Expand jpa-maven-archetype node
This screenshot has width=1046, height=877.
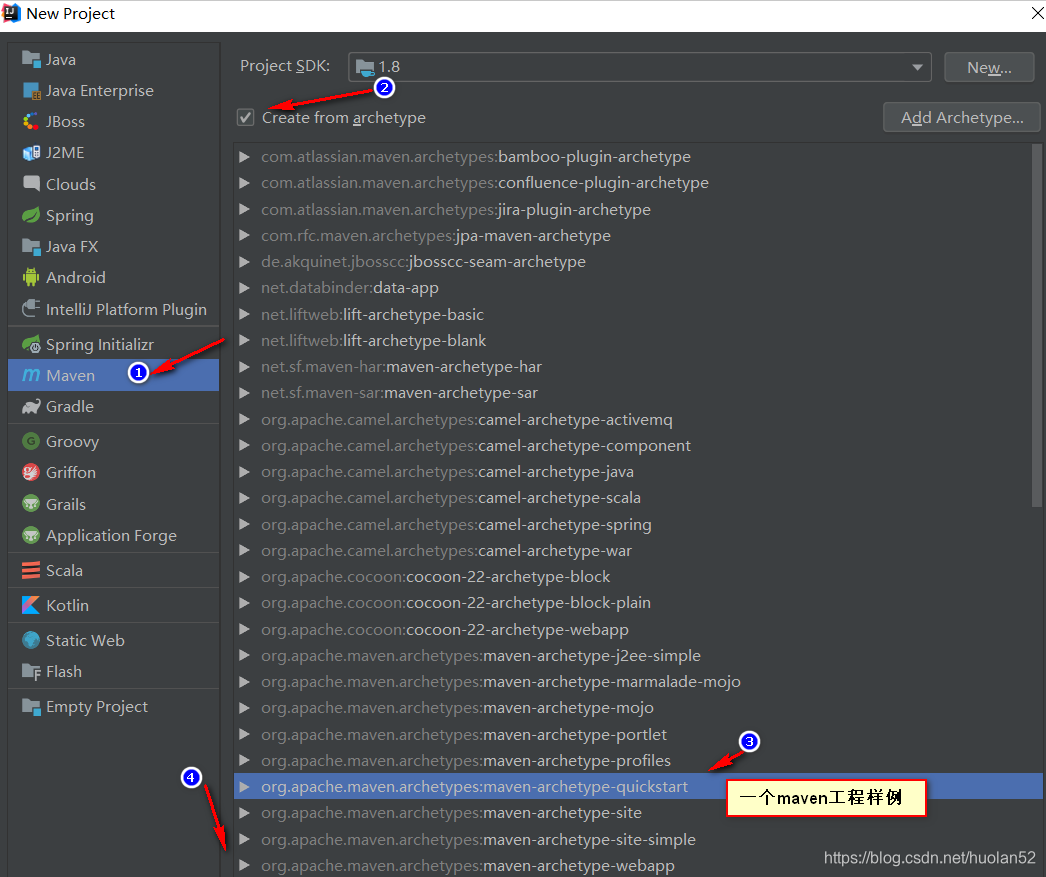tap(245, 235)
